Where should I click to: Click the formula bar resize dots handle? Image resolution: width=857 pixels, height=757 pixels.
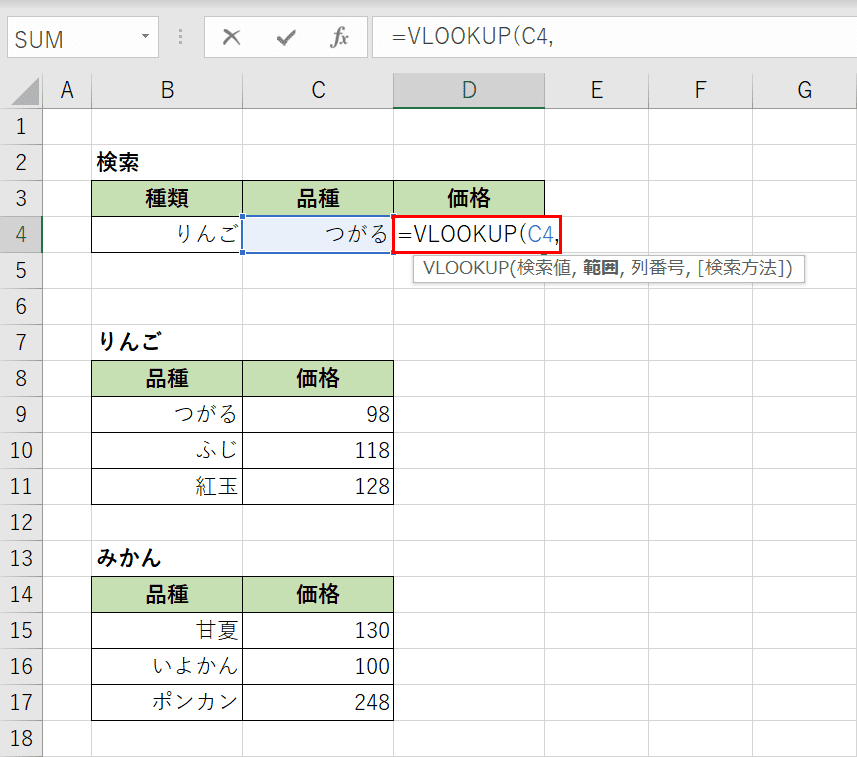(x=180, y=37)
